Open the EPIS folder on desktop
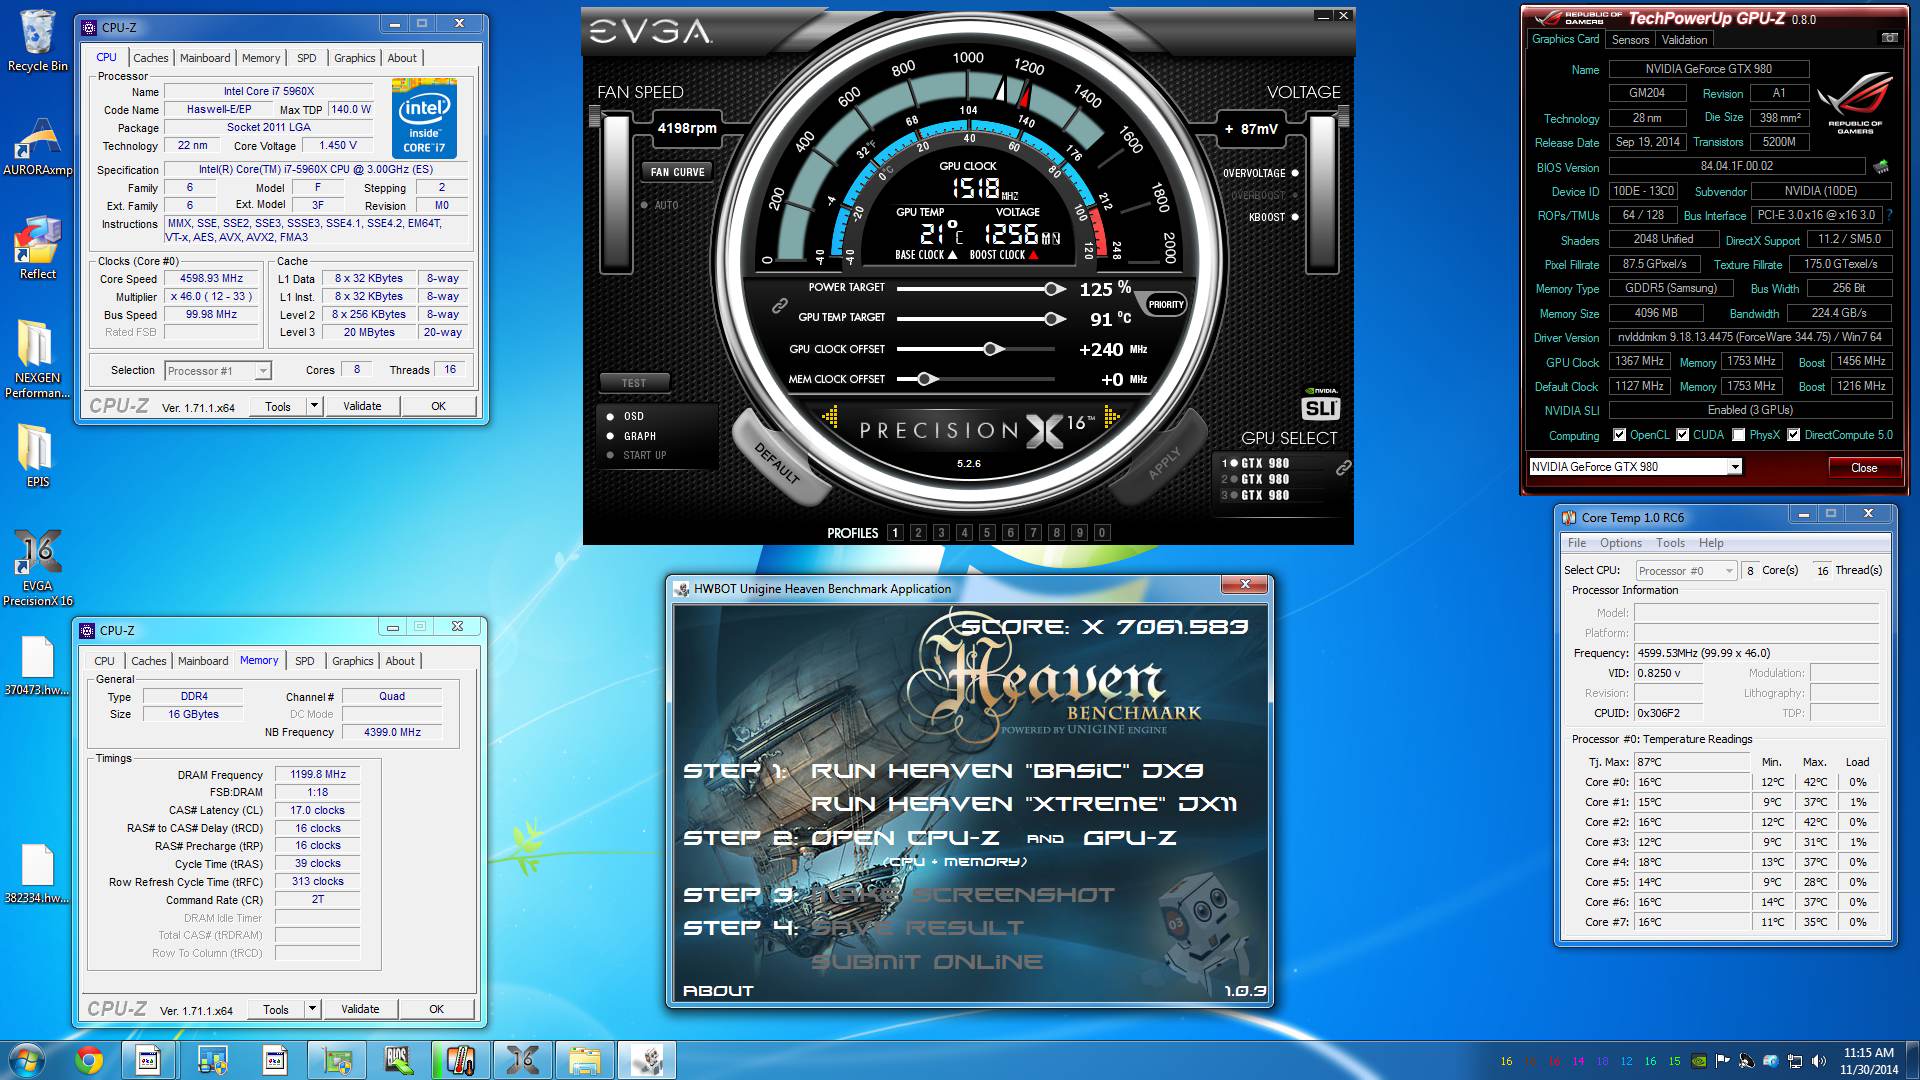 coord(38,456)
